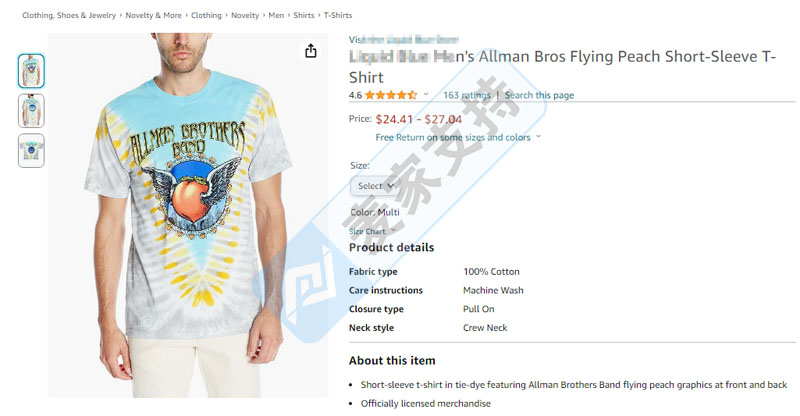Select the first product thumbnail
Screen dimensions: 800x416
31,70
